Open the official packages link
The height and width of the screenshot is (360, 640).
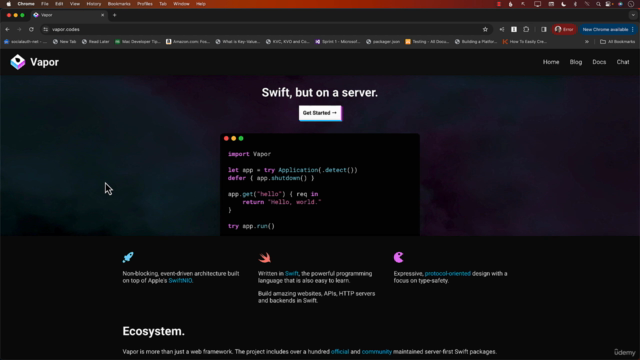pyautogui.click(x=340, y=351)
